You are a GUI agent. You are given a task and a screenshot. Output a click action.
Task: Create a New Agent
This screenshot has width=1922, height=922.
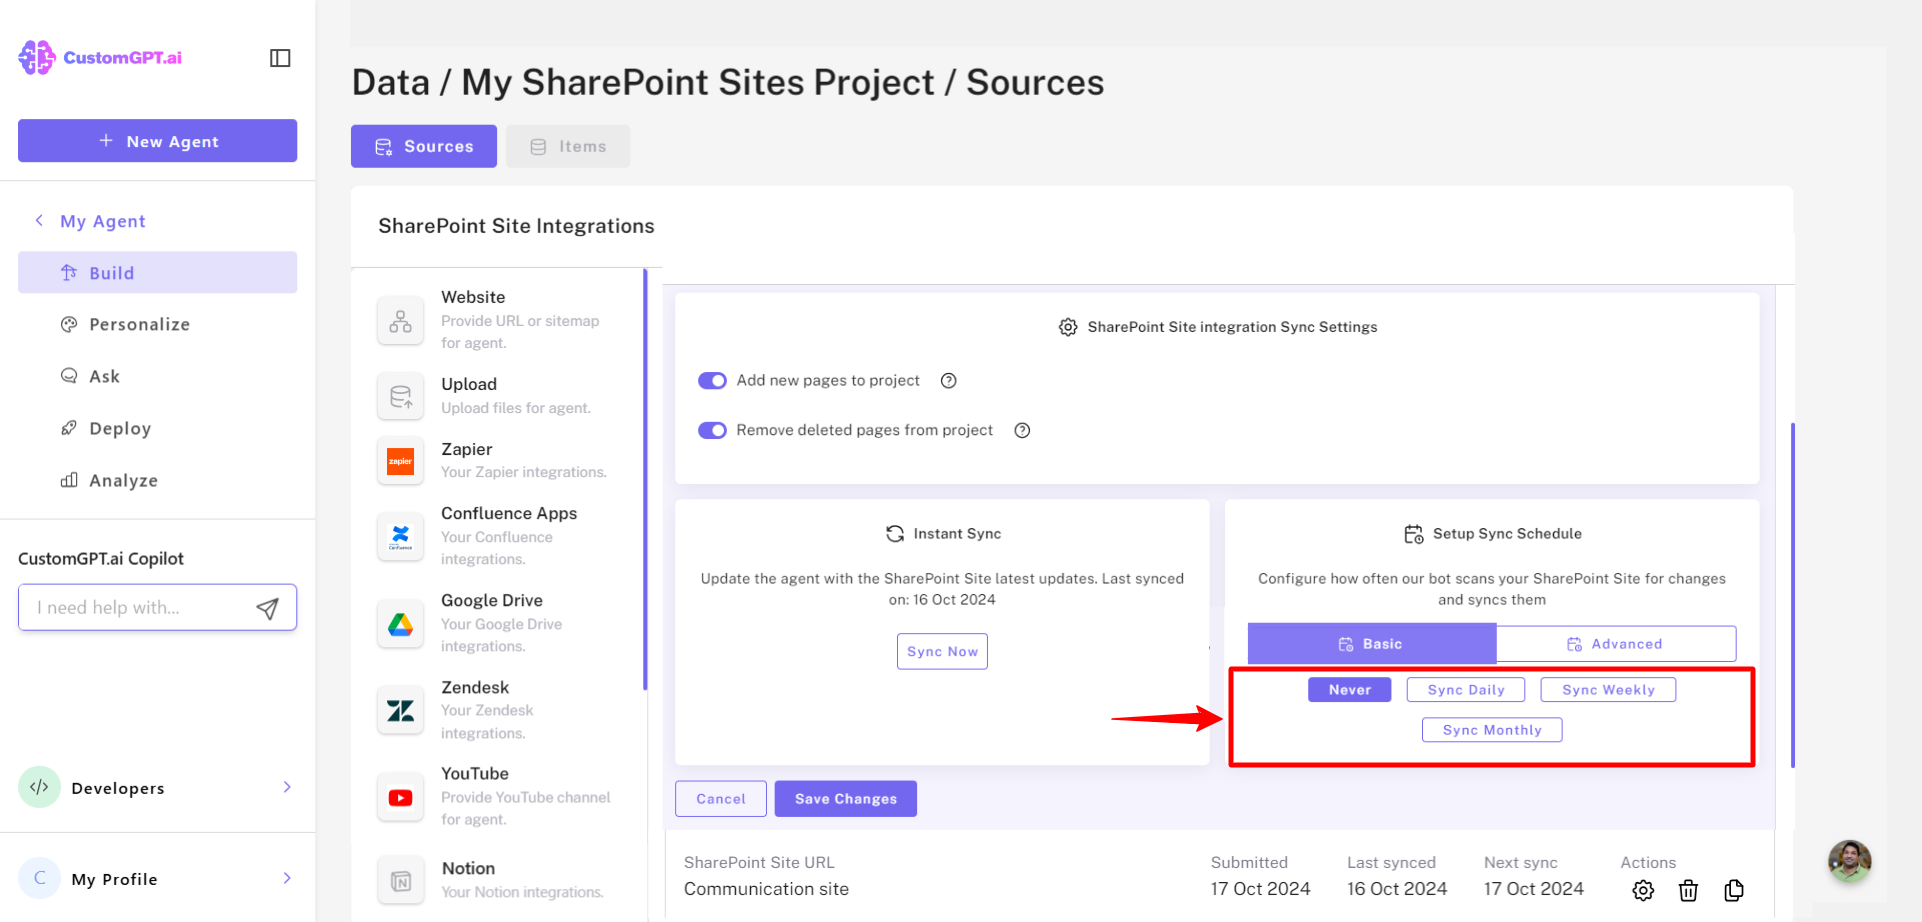157,141
